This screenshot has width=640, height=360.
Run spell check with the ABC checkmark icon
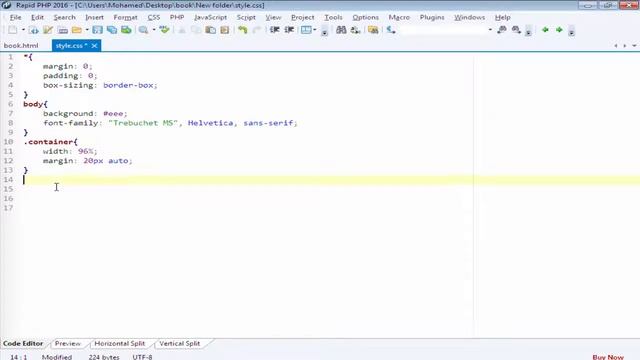click(x=164, y=30)
